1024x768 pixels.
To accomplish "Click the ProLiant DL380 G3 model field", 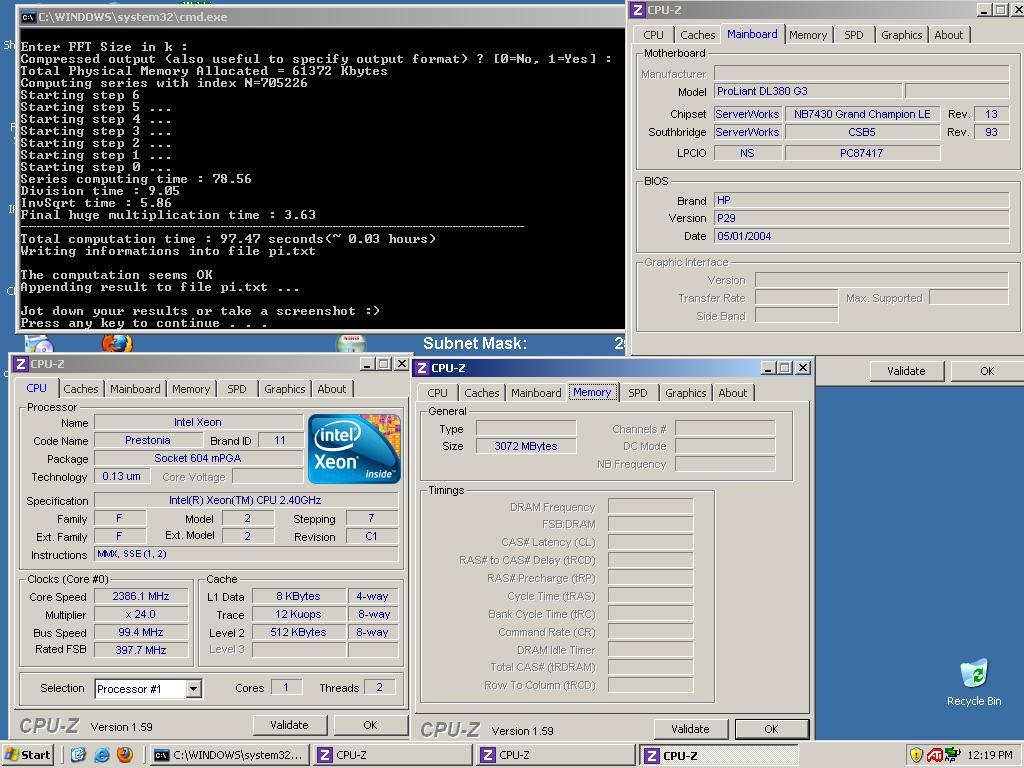I will point(808,91).
